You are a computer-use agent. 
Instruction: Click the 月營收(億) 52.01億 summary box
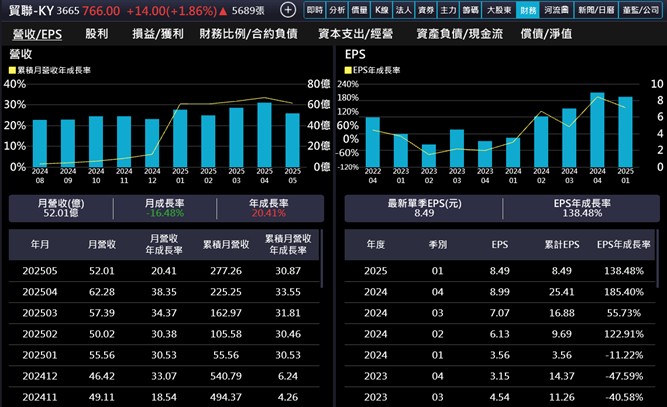point(61,208)
